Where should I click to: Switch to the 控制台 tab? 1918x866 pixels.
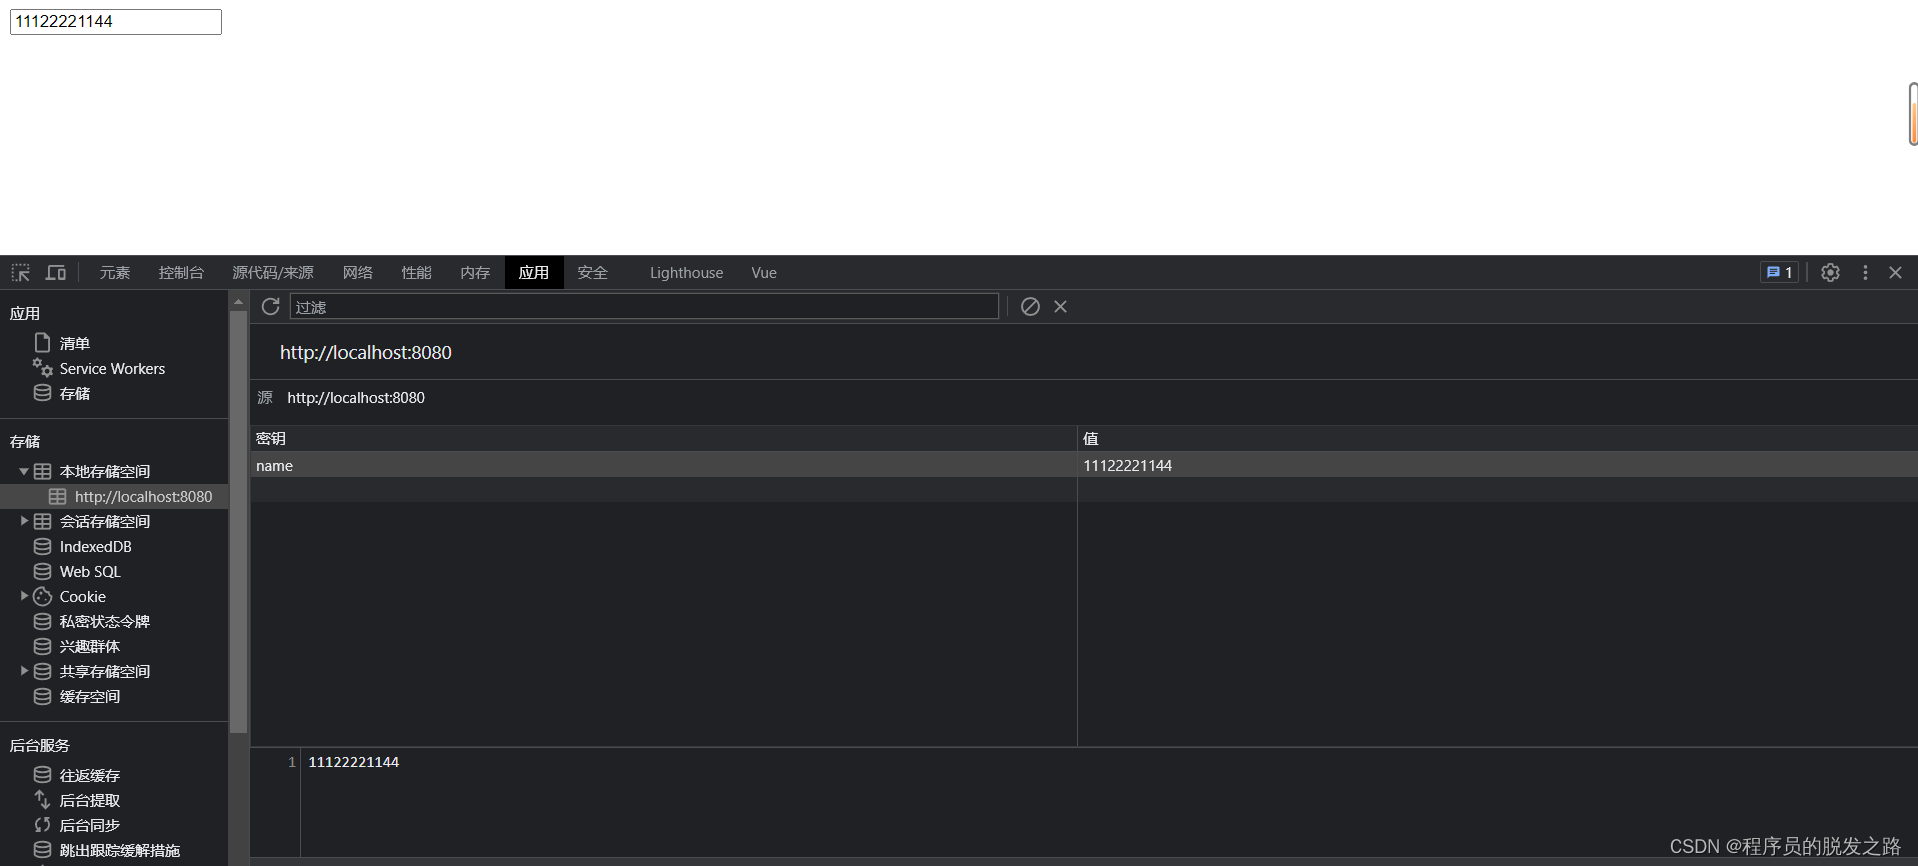tap(181, 272)
